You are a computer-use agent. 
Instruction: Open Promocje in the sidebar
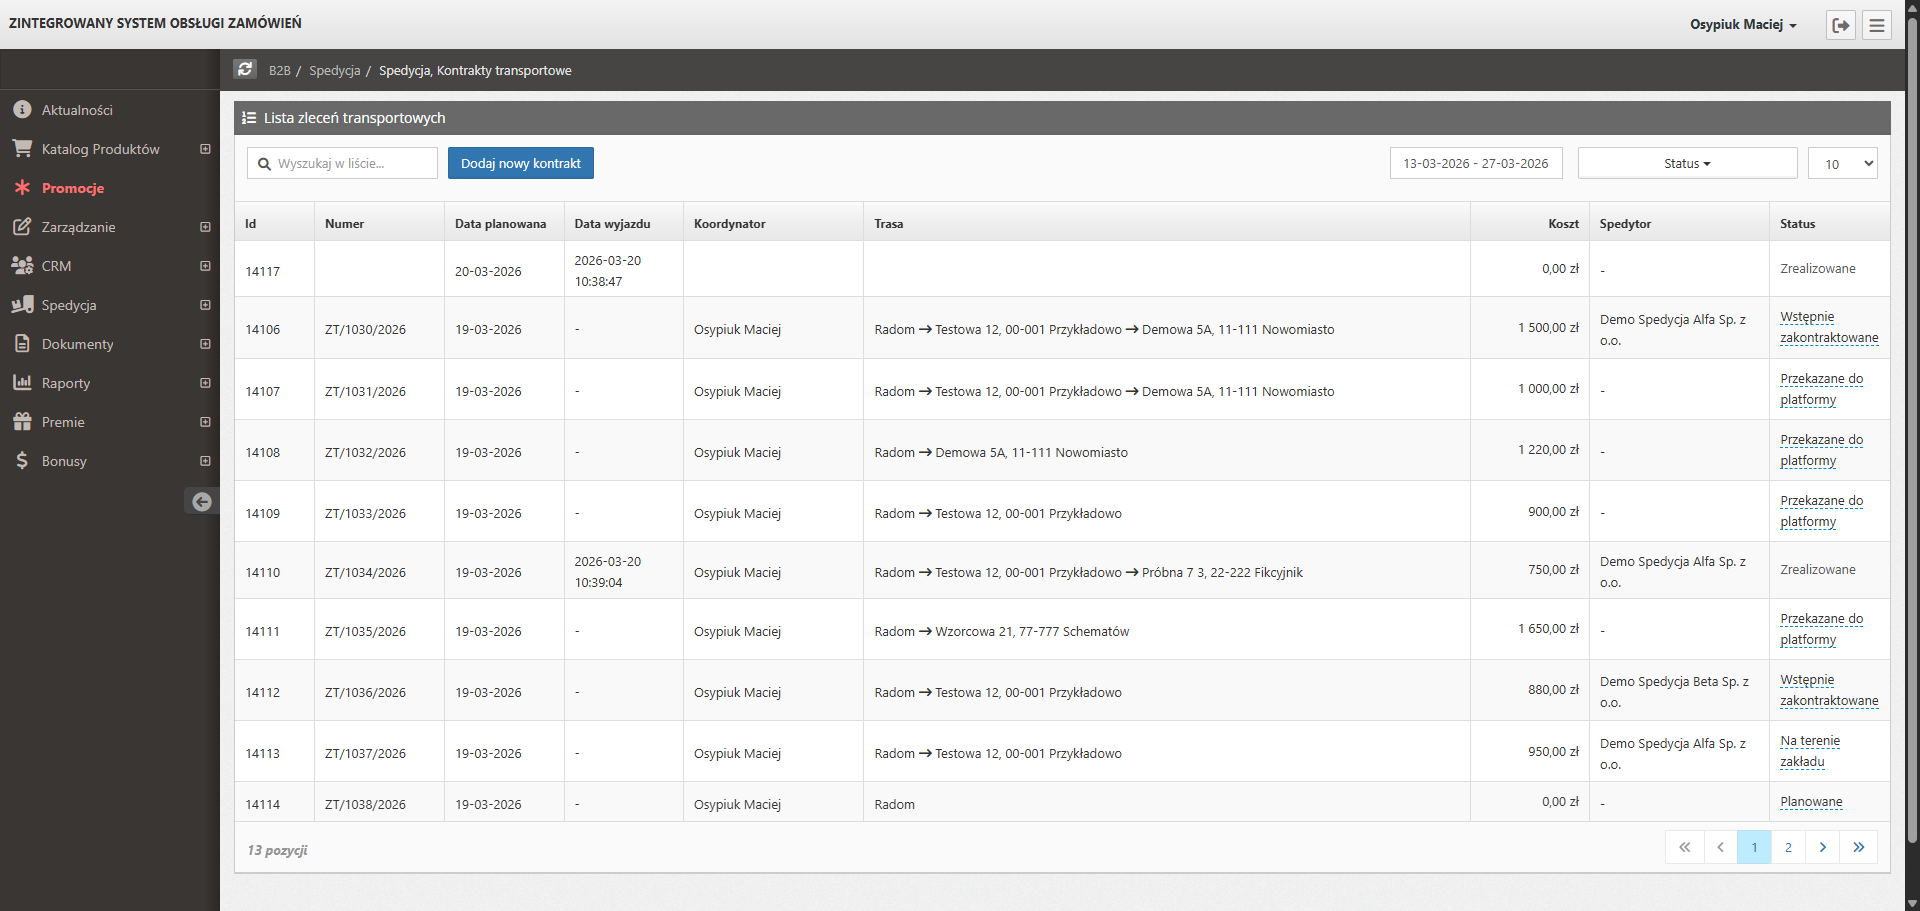point(73,188)
